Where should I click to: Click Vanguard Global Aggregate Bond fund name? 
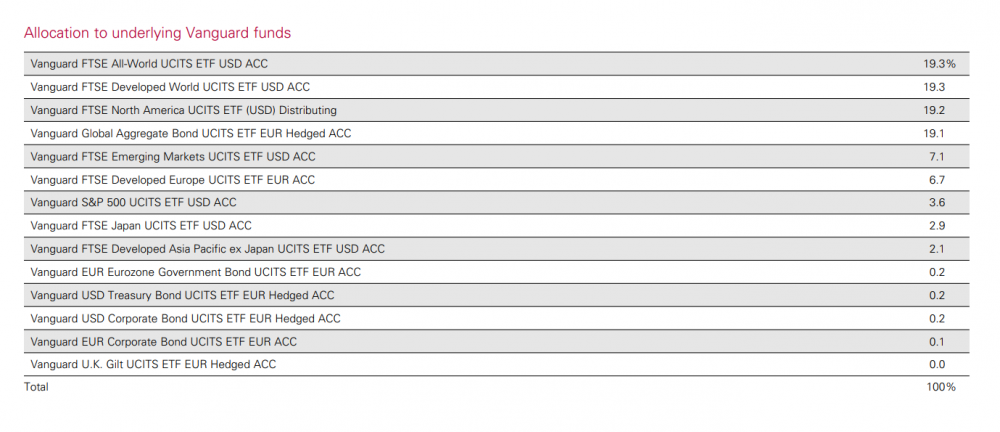(x=191, y=133)
